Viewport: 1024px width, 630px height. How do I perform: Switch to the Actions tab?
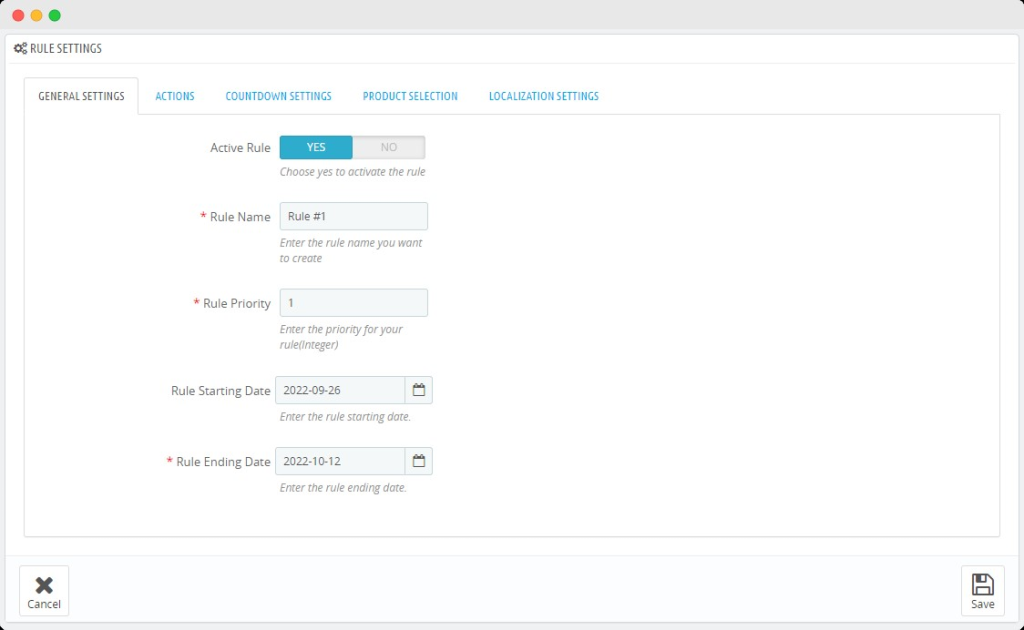click(175, 96)
